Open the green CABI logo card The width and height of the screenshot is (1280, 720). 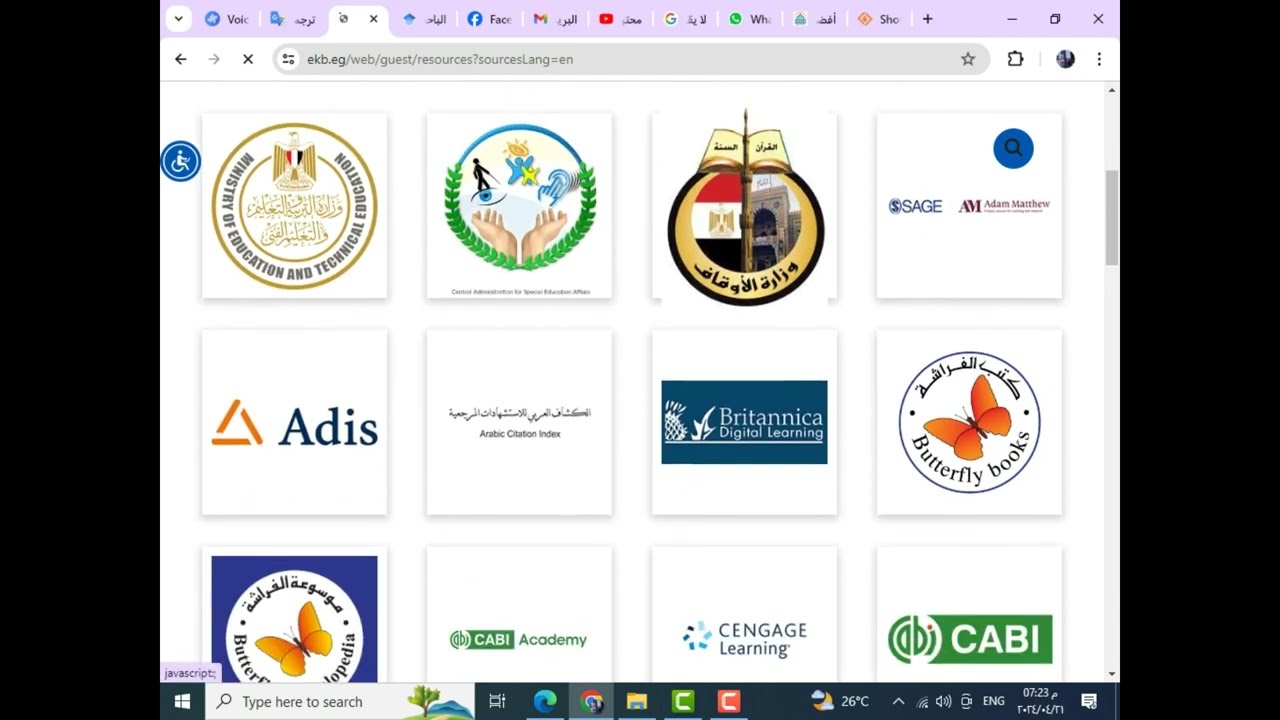click(969, 615)
